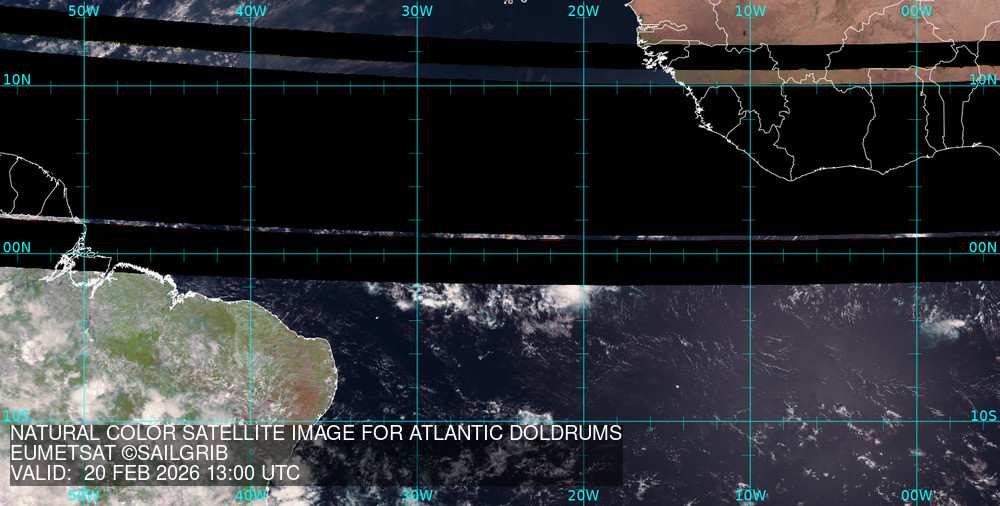The width and height of the screenshot is (1000, 506).
Task: Click the 20W longitude label at bottom
Action: click(583, 496)
